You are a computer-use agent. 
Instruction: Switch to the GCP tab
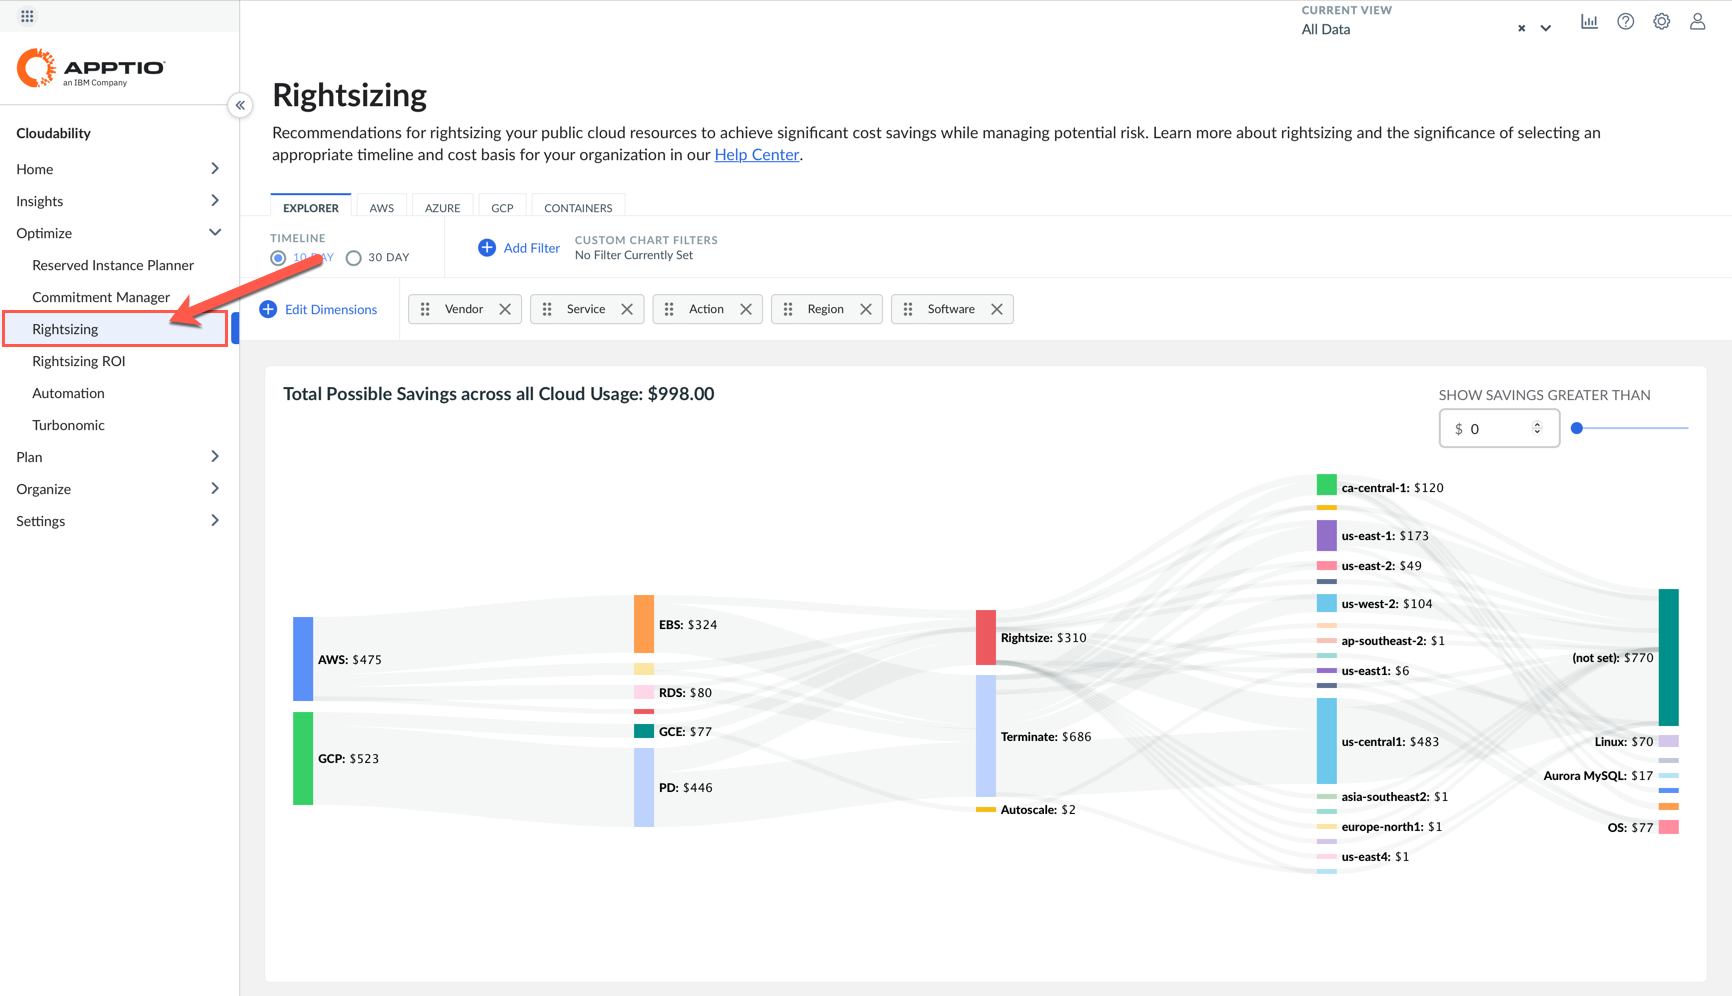[x=502, y=207]
